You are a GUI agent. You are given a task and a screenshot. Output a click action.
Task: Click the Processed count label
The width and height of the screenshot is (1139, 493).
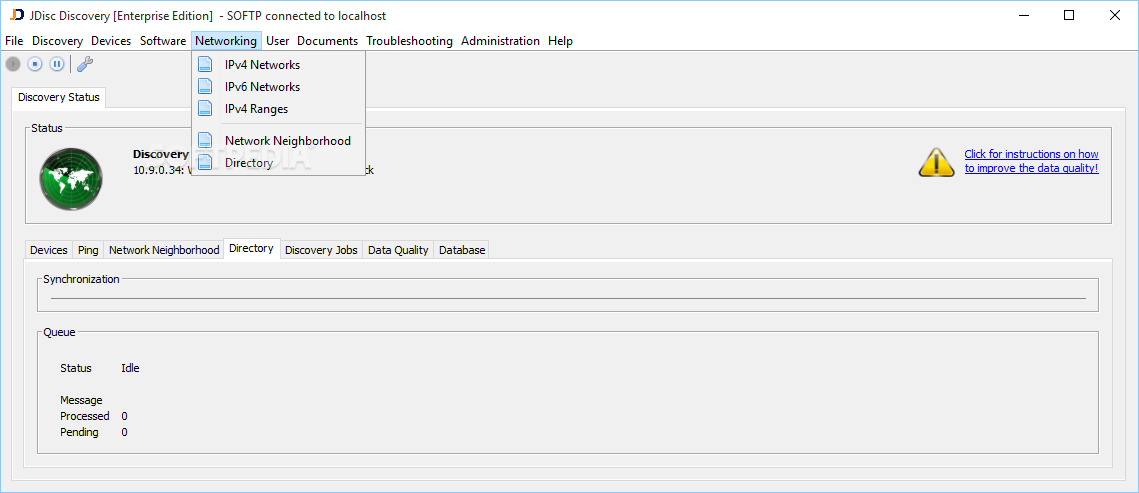tap(84, 416)
